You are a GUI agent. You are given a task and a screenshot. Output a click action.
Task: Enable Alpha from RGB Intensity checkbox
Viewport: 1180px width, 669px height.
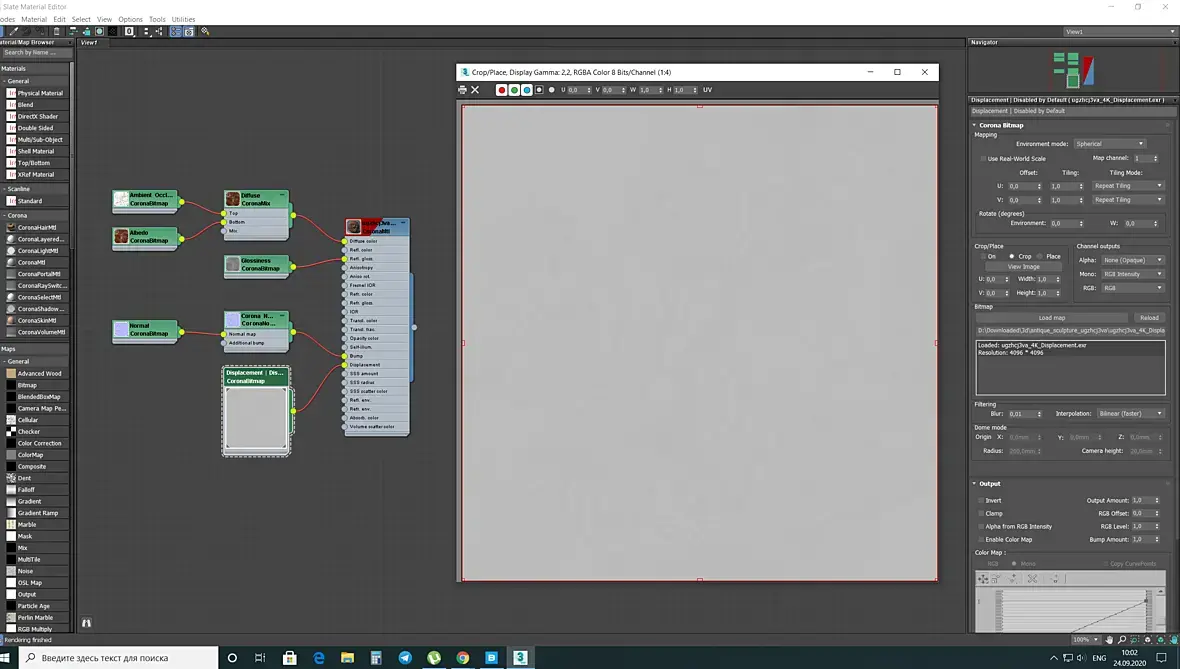pyautogui.click(x=981, y=527)
